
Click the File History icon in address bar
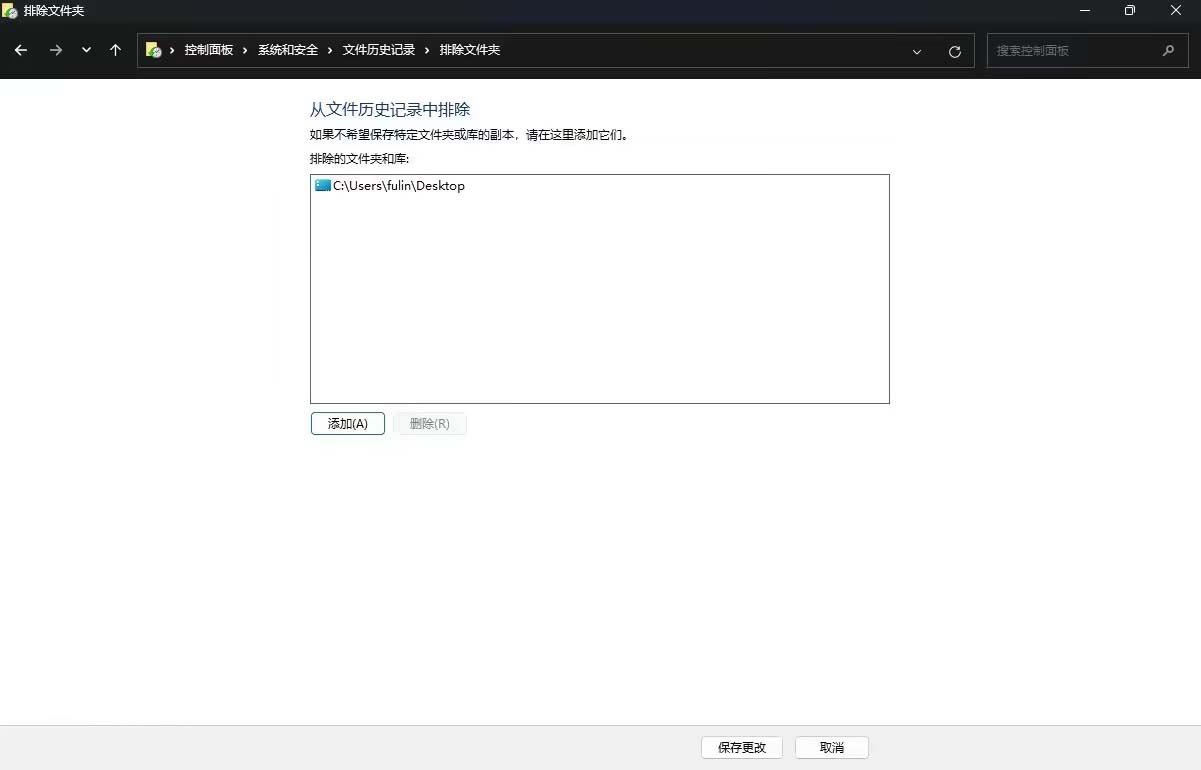coord(153,50)
